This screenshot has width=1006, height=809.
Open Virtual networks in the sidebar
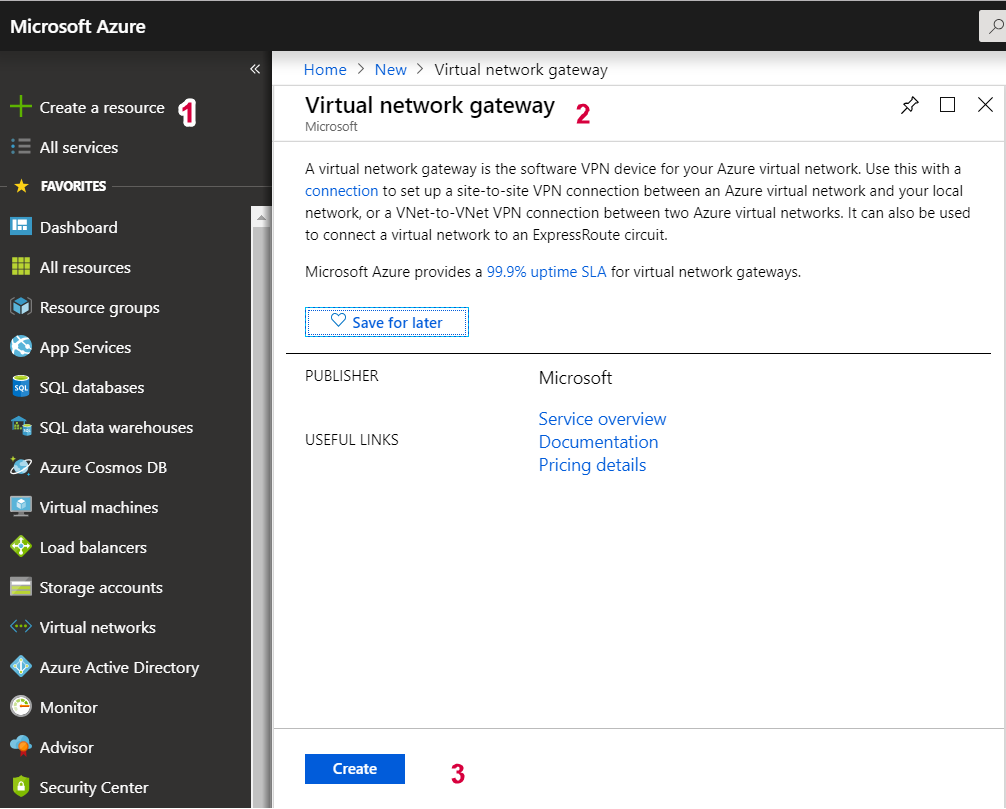coord(97,627)
